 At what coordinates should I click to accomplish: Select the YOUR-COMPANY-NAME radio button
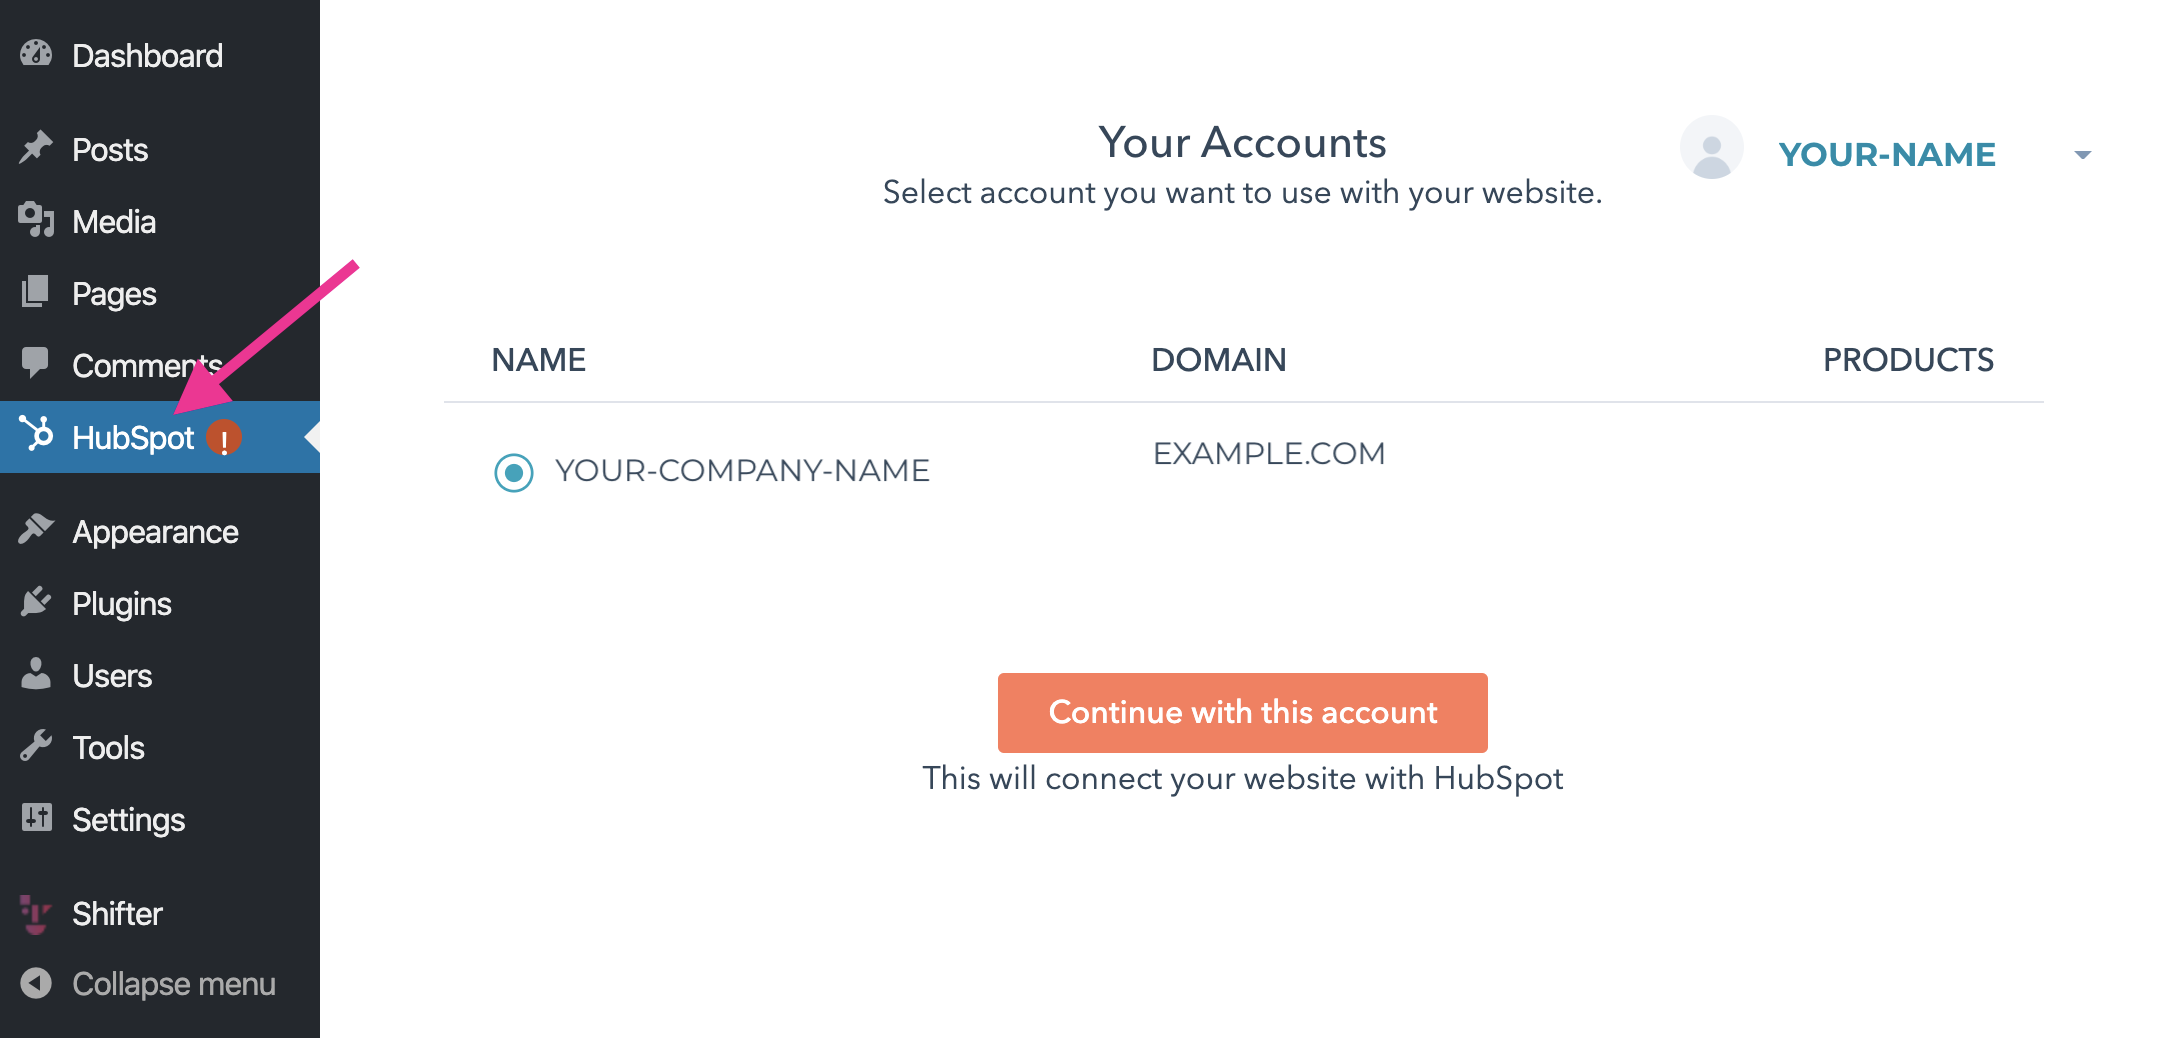[x=514, y=472]
